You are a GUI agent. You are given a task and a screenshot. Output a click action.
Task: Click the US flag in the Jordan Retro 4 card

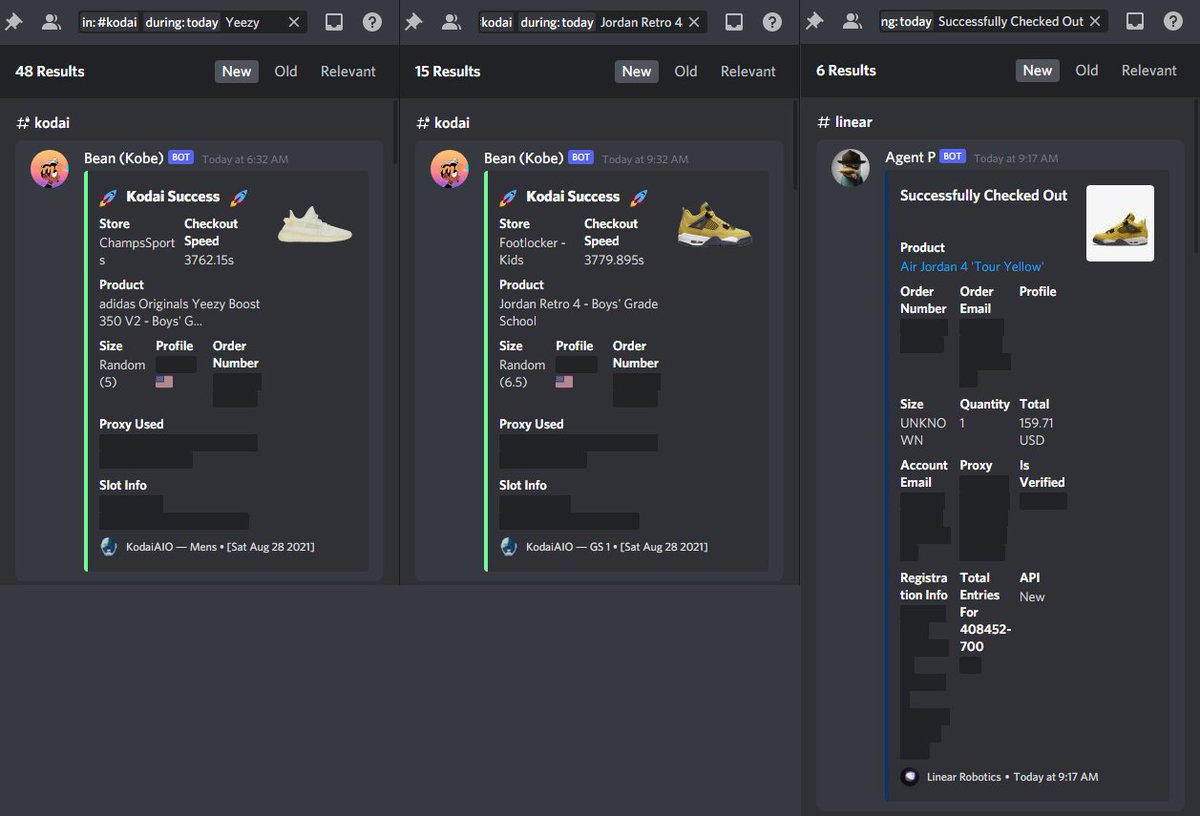point(564,382)
